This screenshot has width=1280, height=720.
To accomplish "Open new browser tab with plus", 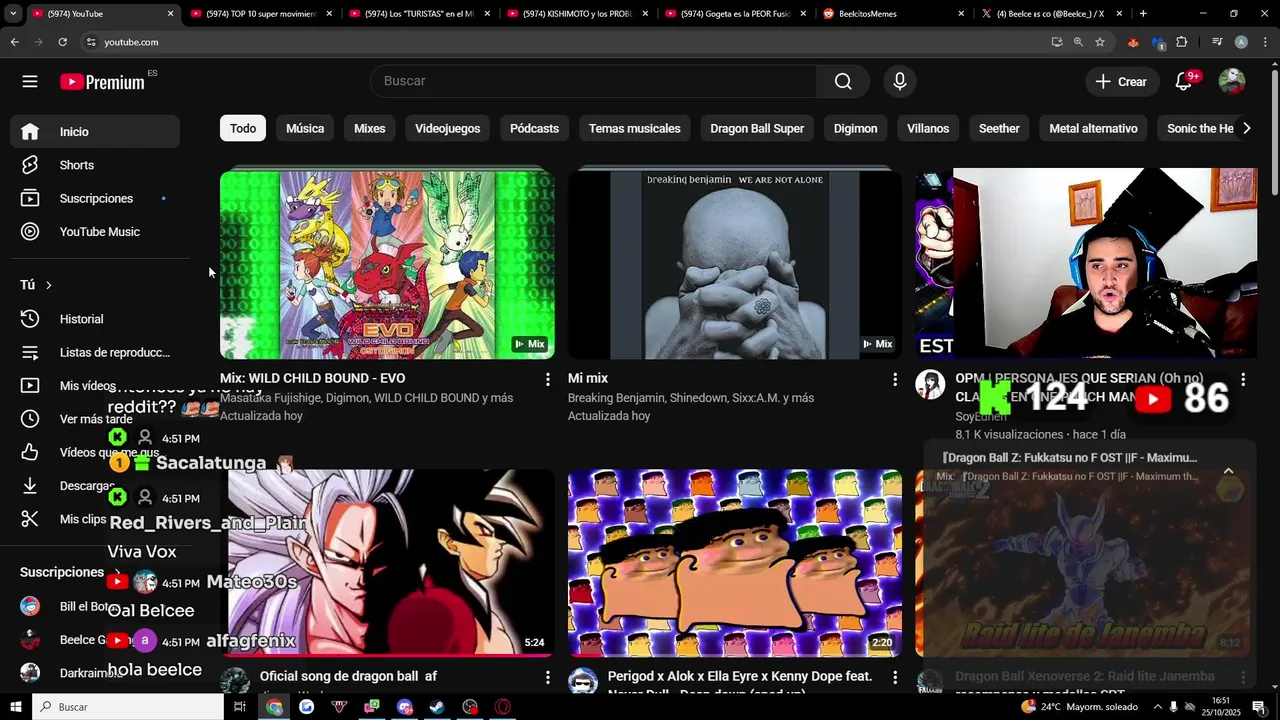I will 1143,14.
